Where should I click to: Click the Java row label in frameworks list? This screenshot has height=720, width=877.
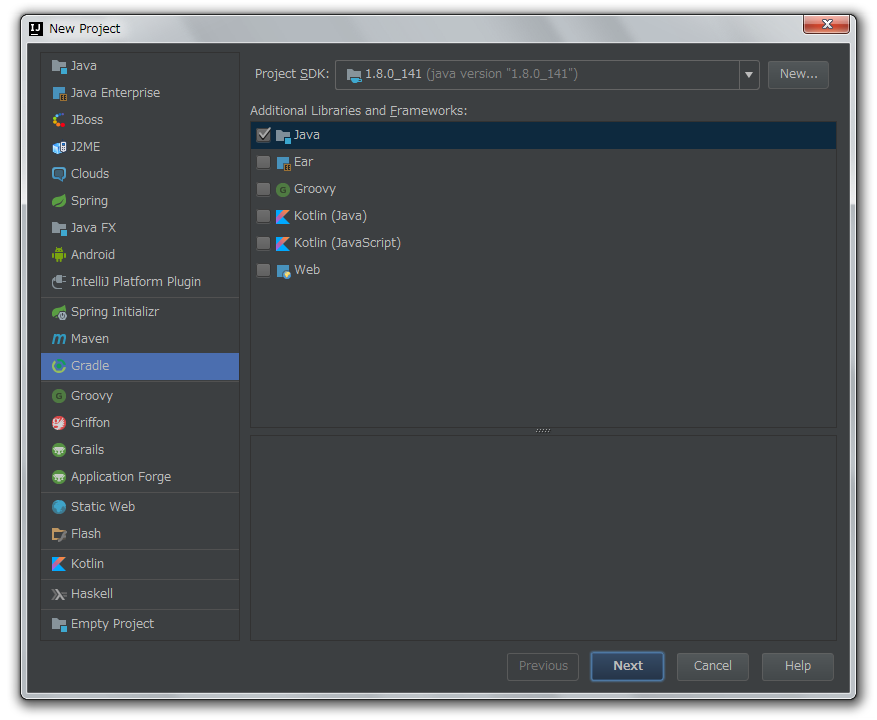pyautogui.click(x=307, y=135)
